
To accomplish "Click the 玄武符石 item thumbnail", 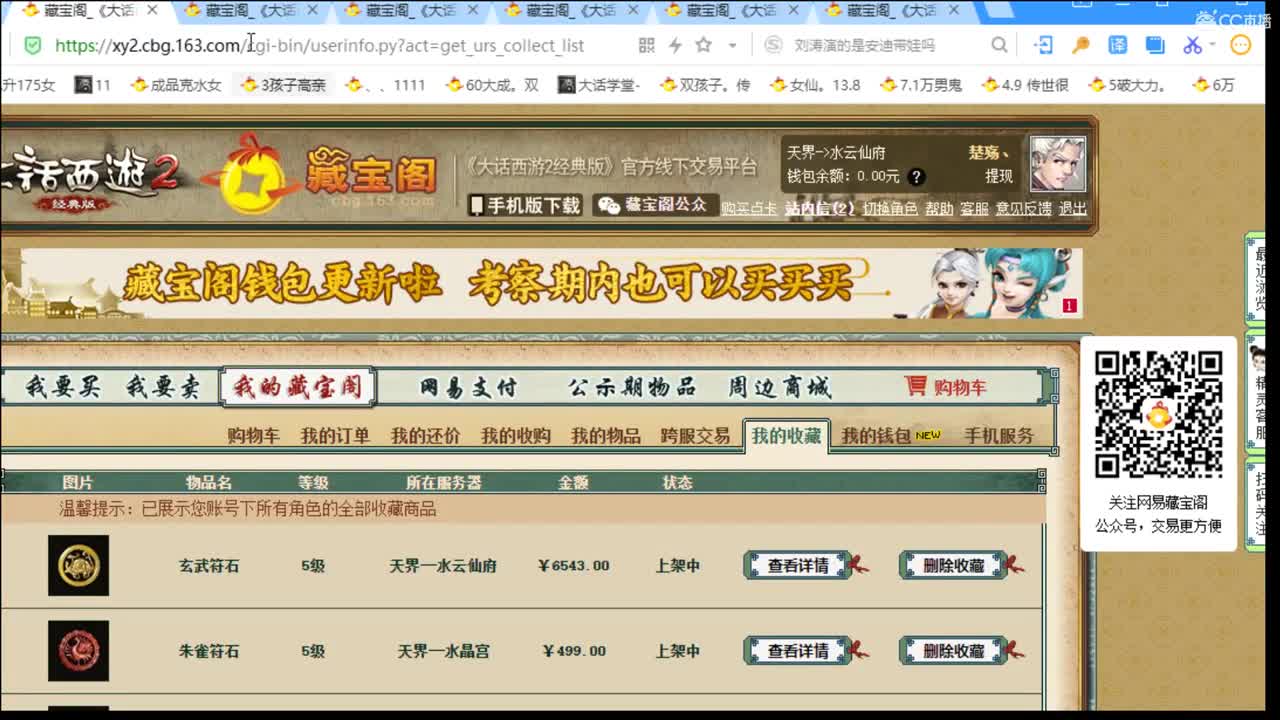I will tap(78, 565).
